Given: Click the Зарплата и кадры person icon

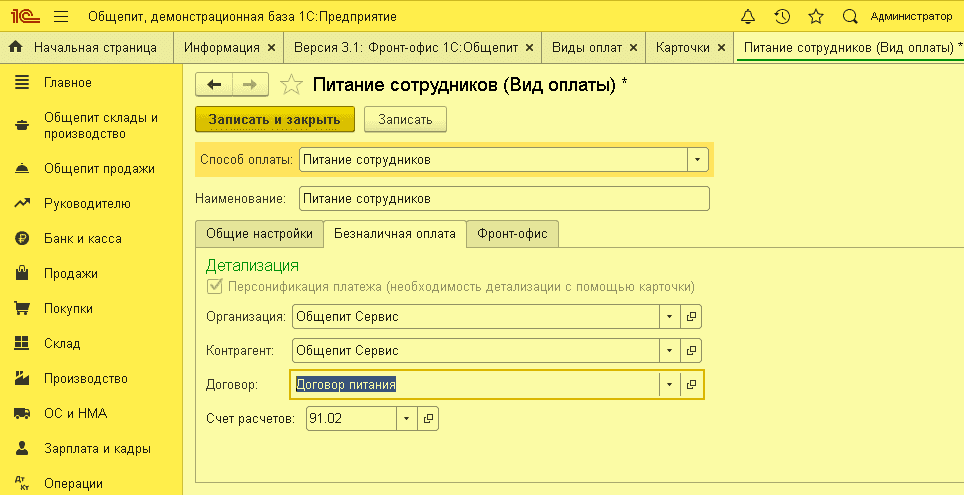Looking at the screenshot, I should (22, 448).
